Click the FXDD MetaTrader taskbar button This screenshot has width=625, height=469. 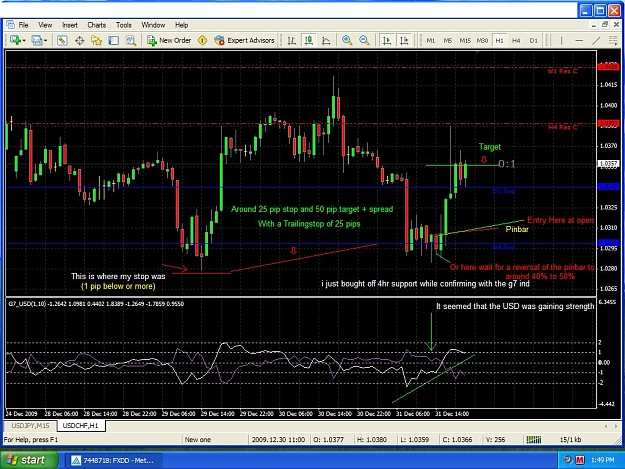tap(113, 461)
